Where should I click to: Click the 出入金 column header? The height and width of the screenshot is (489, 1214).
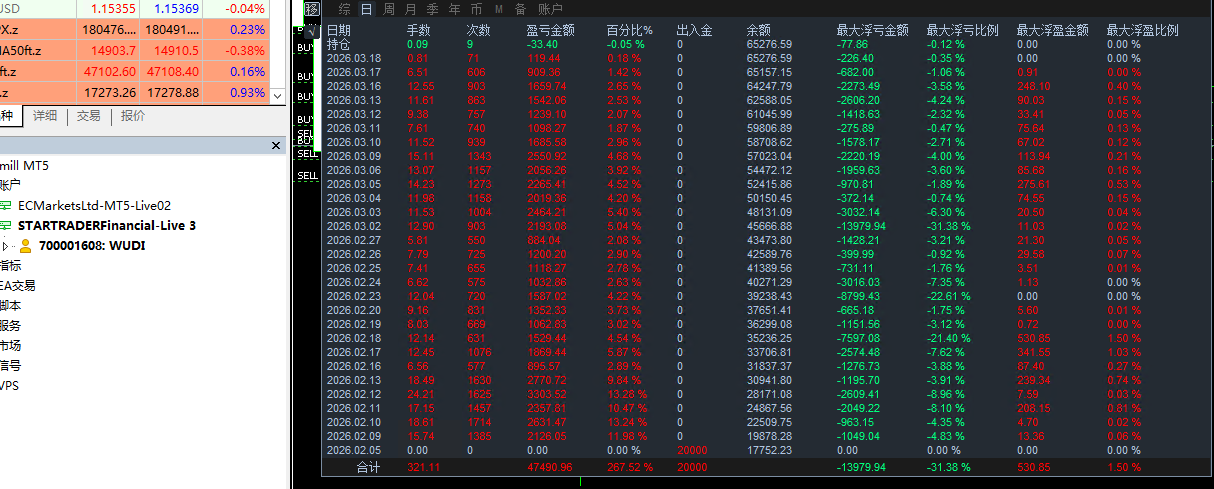coord(695,31)
